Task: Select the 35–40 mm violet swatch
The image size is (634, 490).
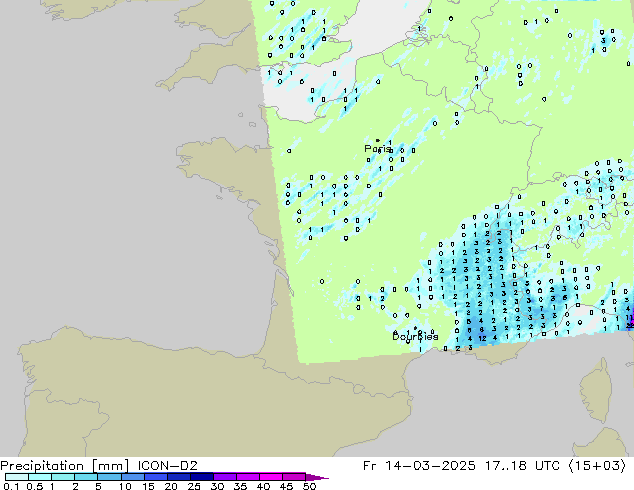Action: coord(247,477)
